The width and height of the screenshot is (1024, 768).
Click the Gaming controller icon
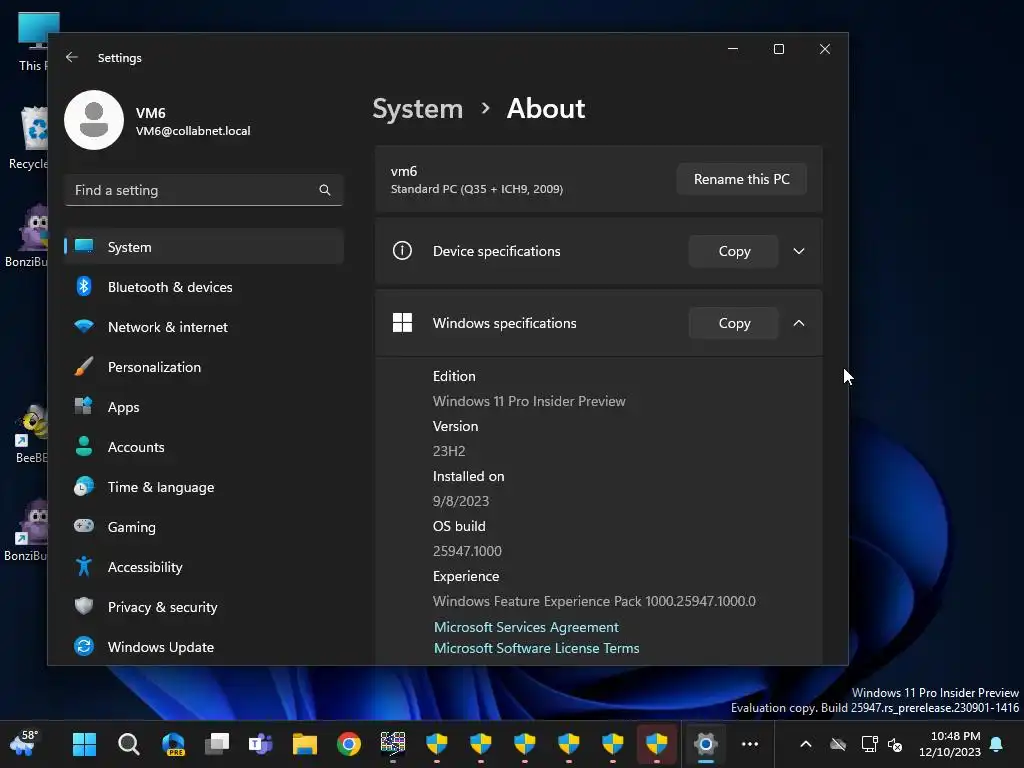click(x=84, y=525)
